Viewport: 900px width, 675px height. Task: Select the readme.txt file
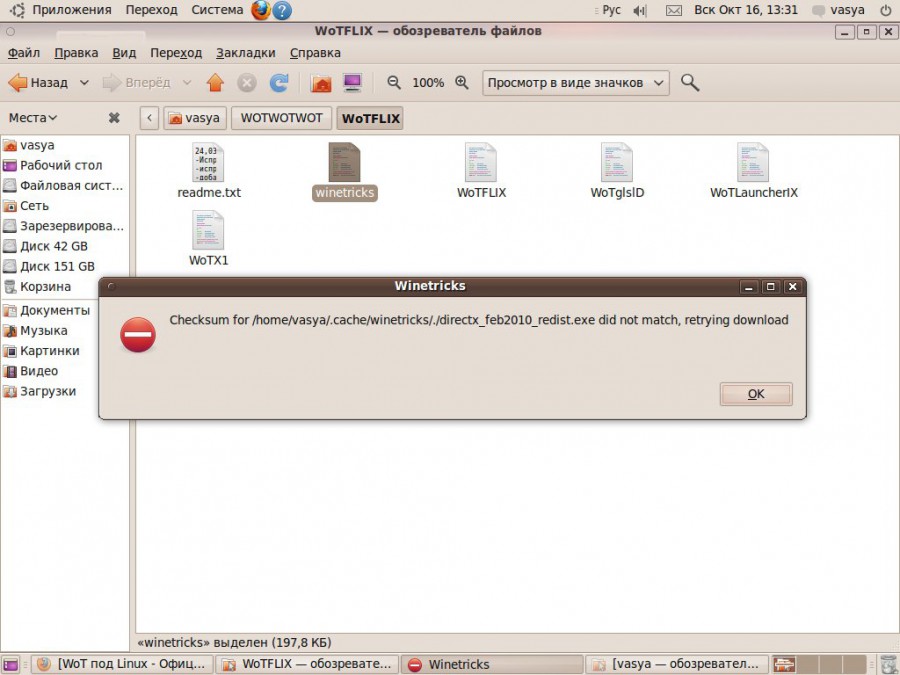click(x=208, y=163)
